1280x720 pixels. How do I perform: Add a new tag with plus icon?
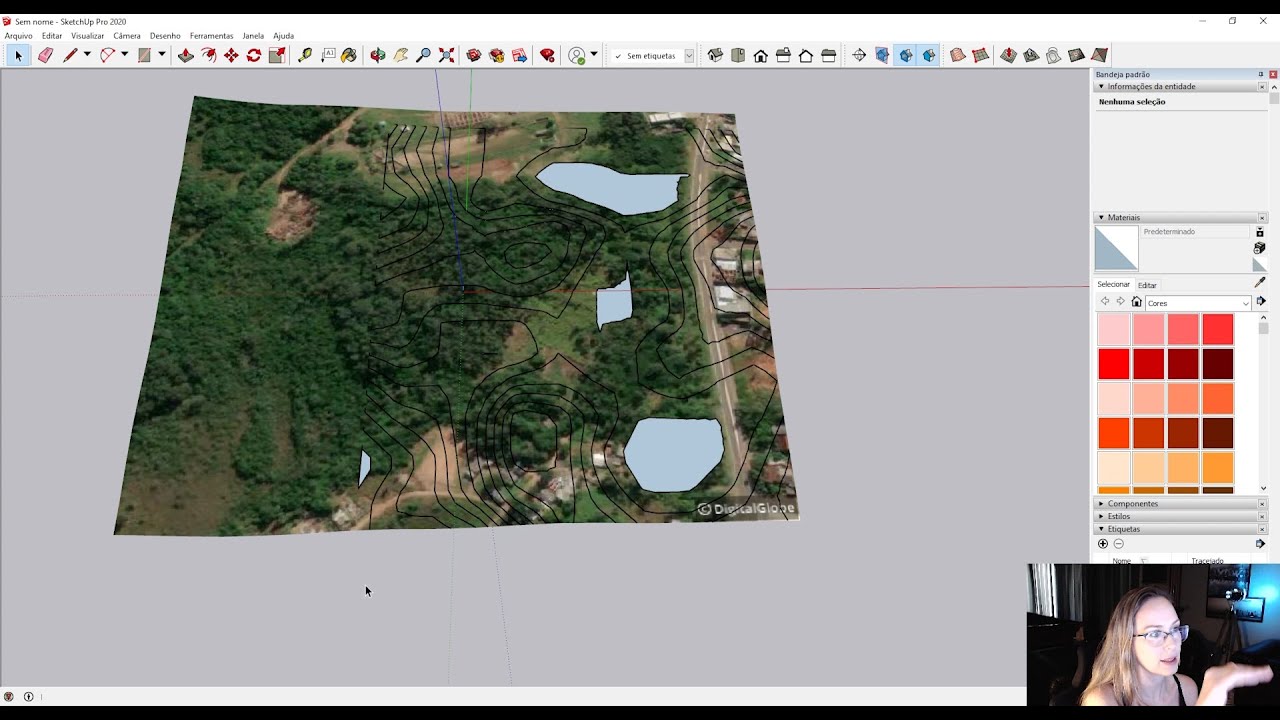pyautogui.click(x=1103, y=544)
